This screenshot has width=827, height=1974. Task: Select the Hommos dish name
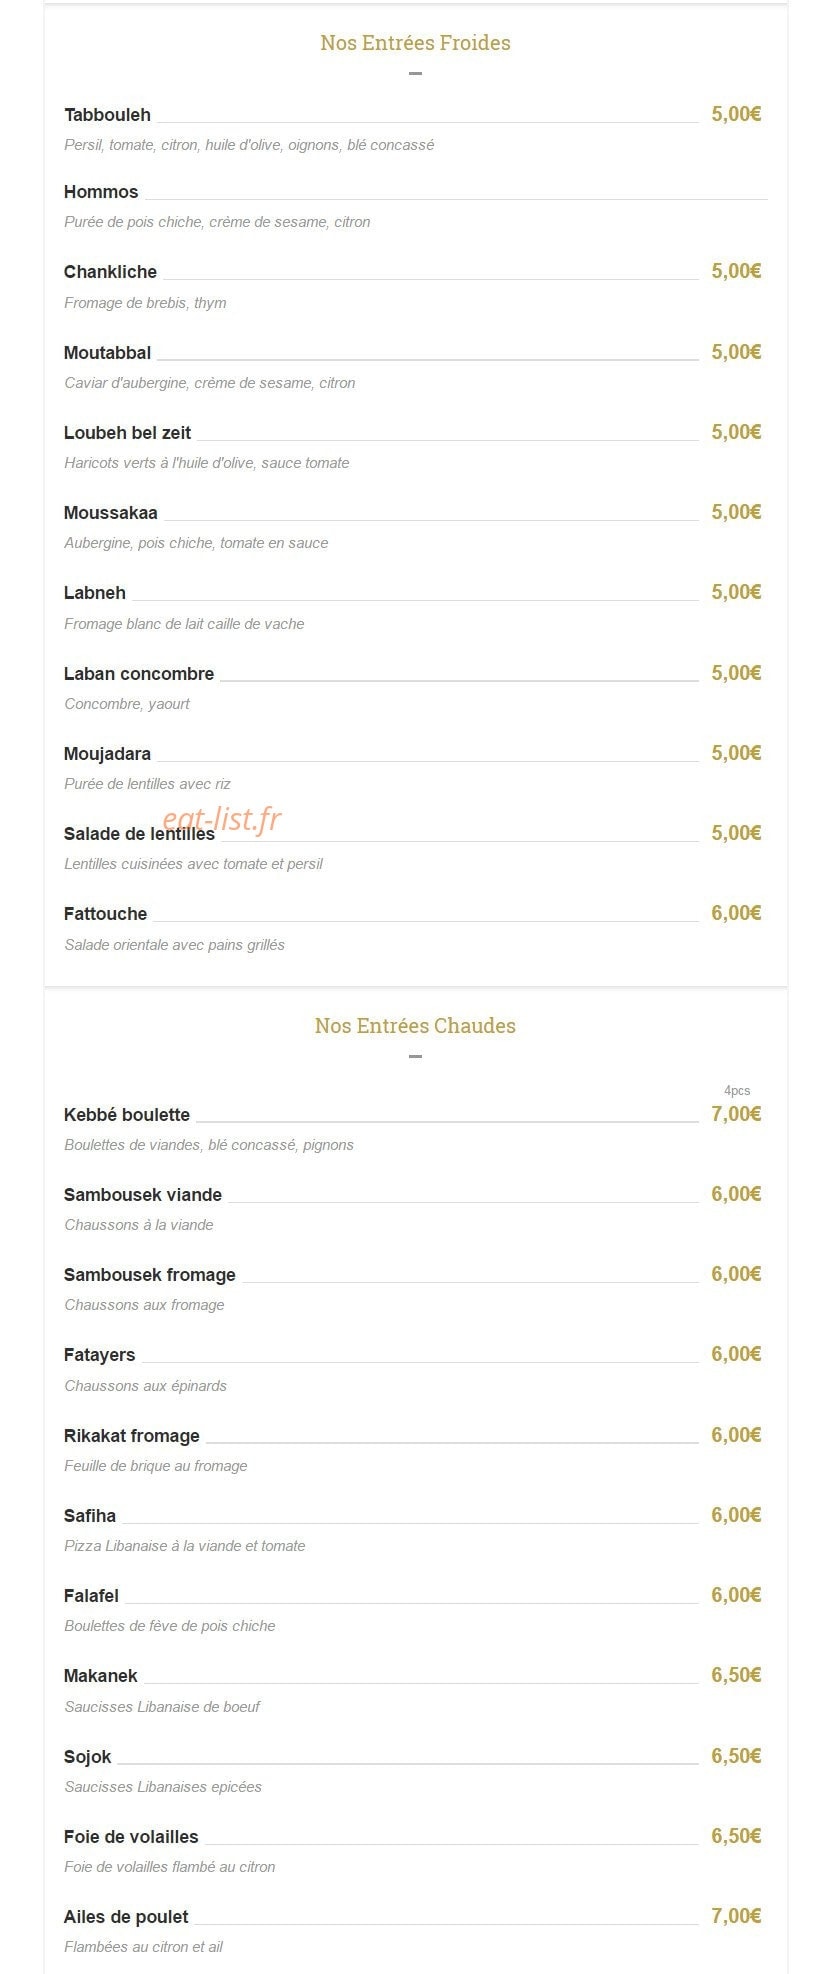click(101, 192)
